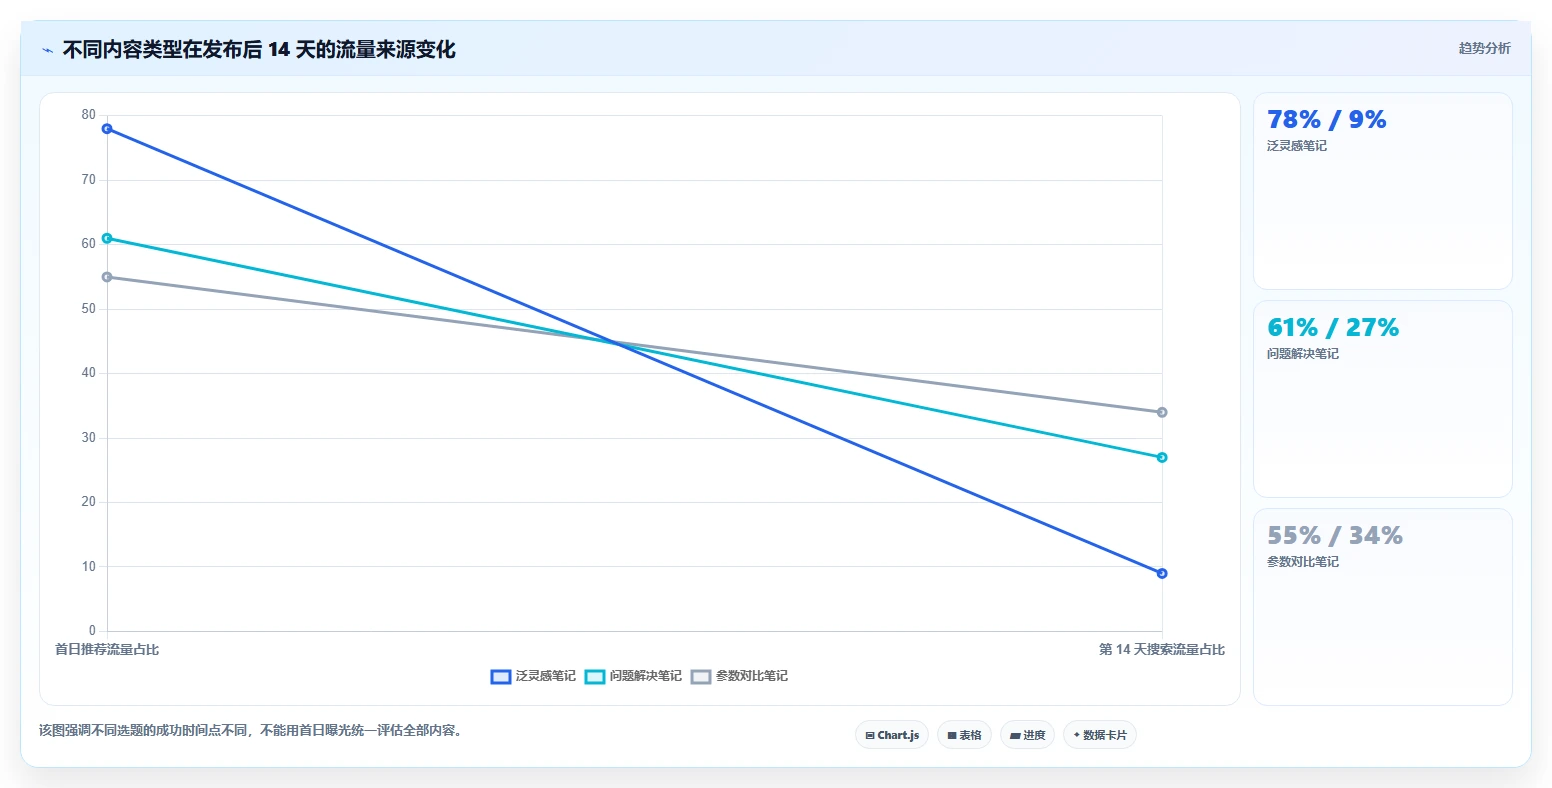1552x788 pixels.
Task: Click the 首日推荐流量占比 axis label
Action: tap(107, 650)
